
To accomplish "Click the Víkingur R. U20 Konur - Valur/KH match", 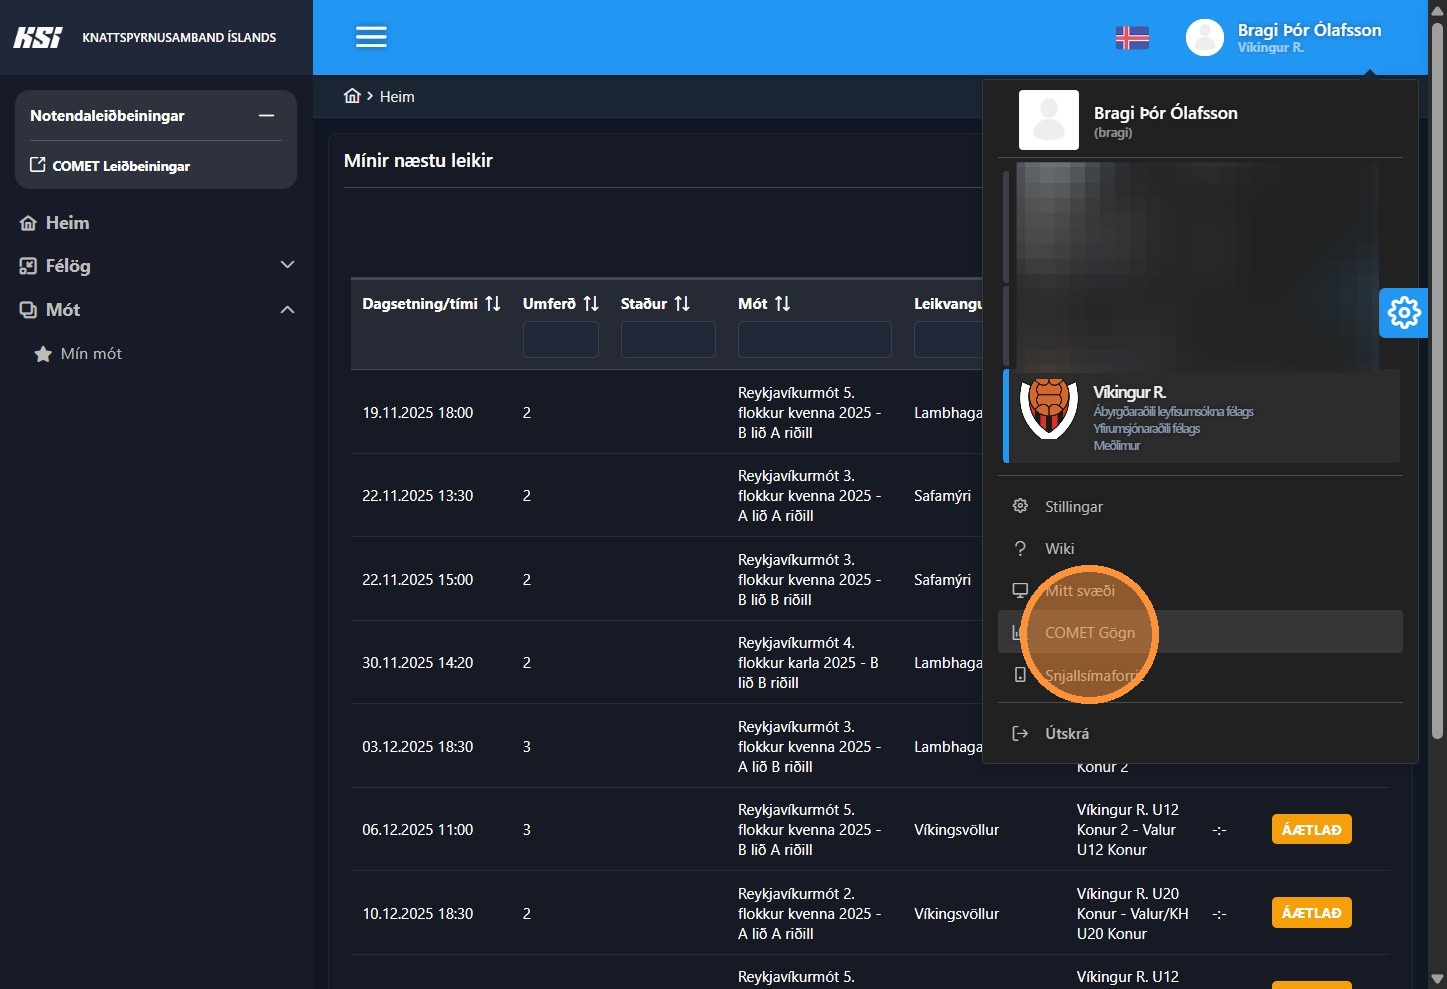I will 1133,913.
